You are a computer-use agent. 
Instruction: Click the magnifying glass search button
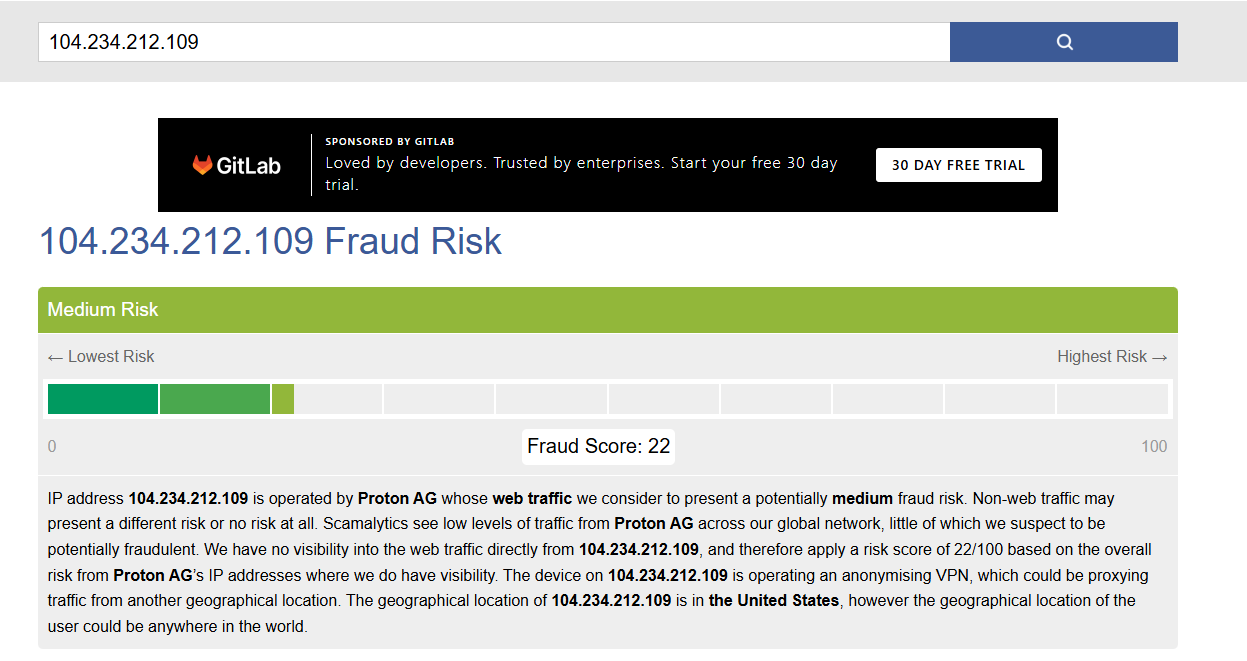pos(1064,42)
